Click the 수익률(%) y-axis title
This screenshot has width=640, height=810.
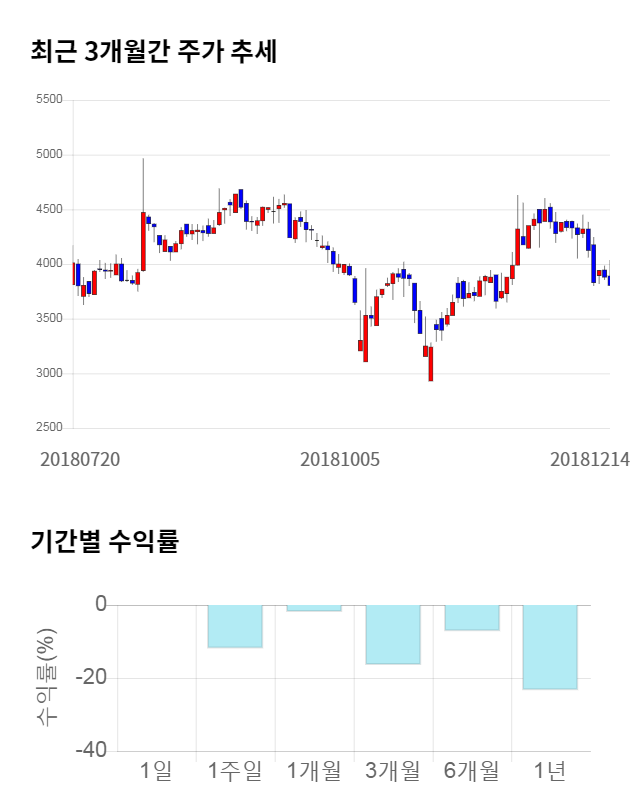(47, 677)
